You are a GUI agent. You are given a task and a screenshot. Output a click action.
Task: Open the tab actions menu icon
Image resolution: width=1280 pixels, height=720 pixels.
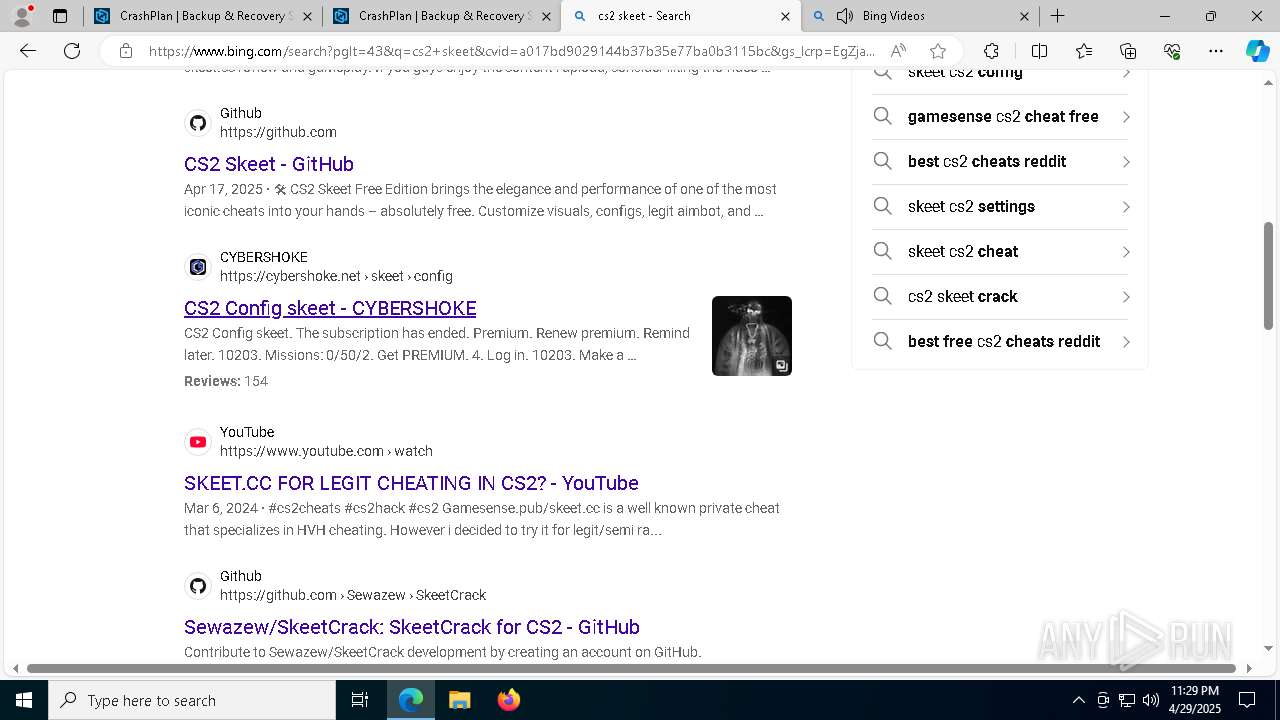pos(60,16)
